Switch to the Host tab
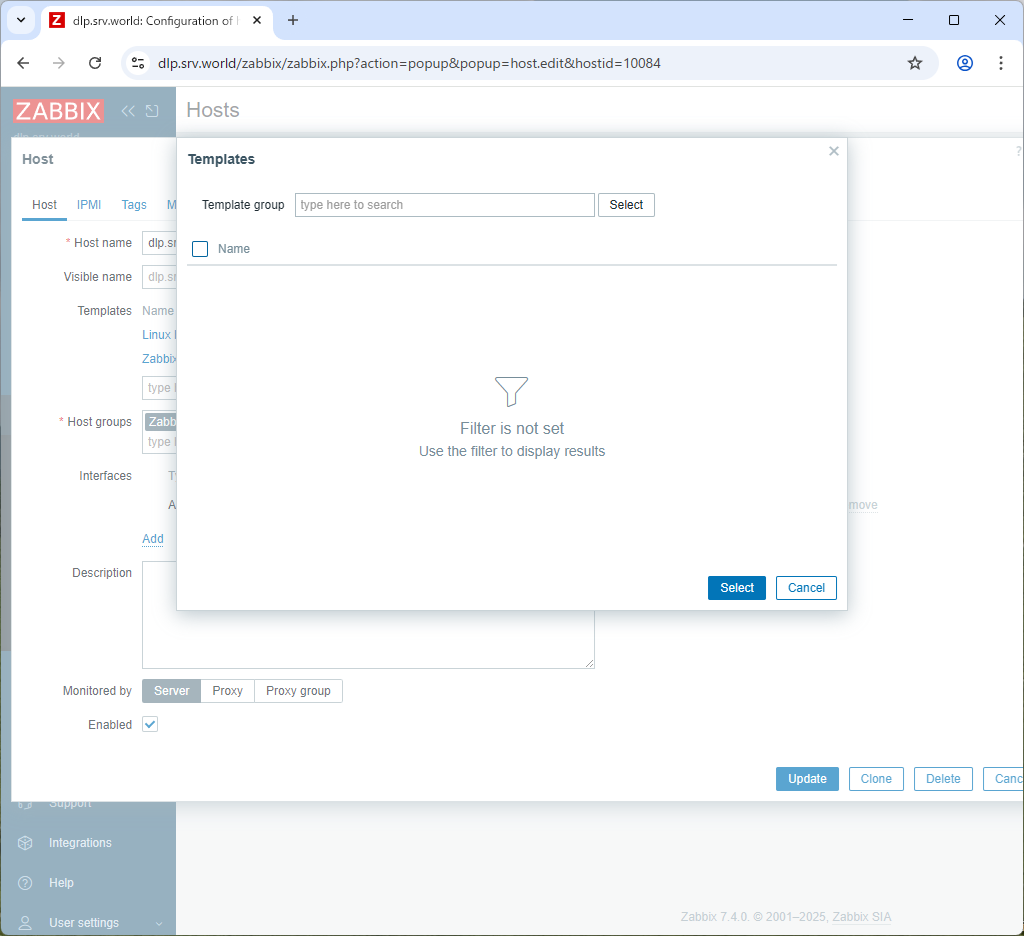This screenshot has height=936, width=1024. [44, 205]
